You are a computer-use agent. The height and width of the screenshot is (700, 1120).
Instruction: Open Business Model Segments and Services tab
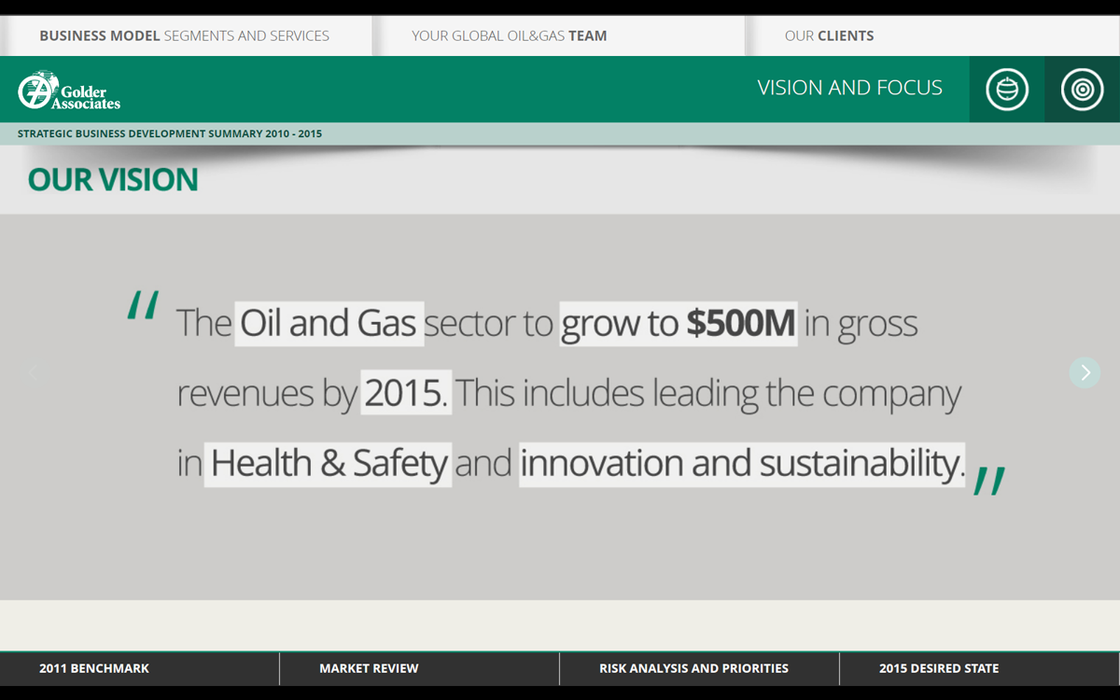click(x=184, y=36)
